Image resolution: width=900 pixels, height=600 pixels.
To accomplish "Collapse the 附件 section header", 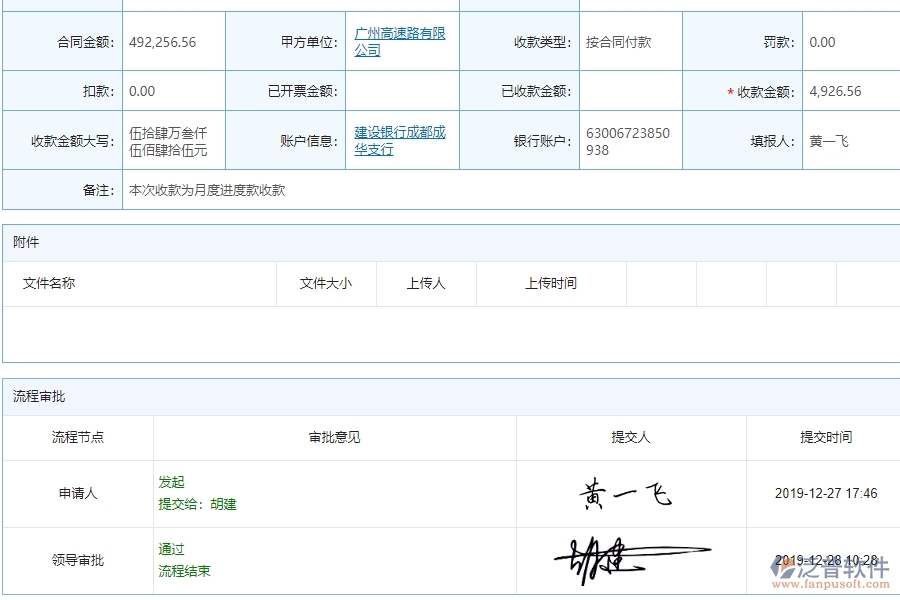I will 26,241.
